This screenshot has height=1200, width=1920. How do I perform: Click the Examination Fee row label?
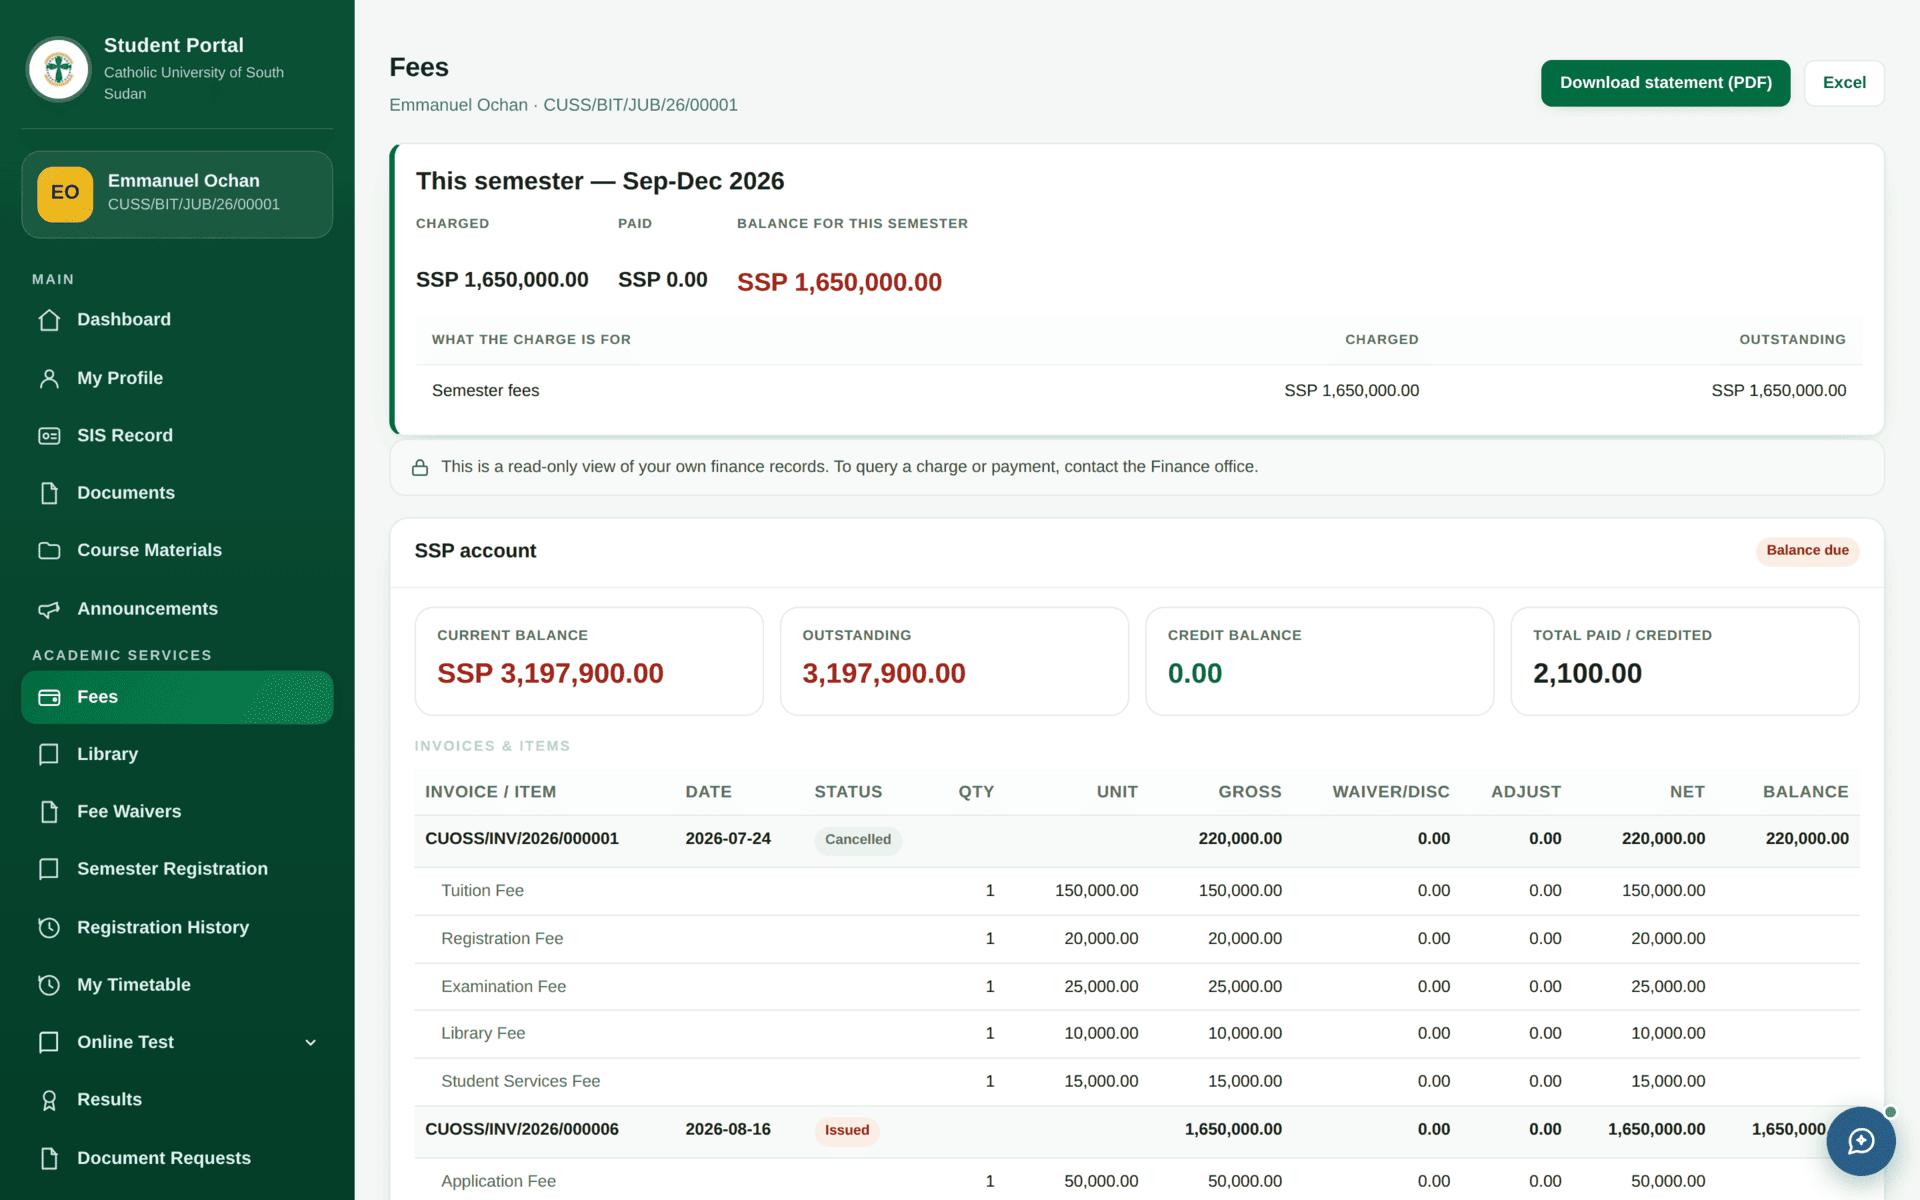[x=503, y=986]
